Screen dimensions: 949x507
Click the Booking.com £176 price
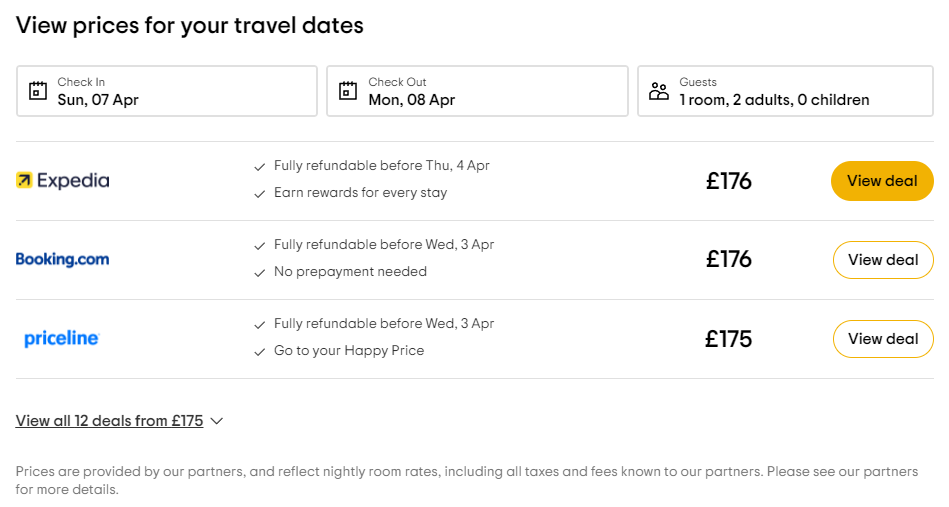728,260
